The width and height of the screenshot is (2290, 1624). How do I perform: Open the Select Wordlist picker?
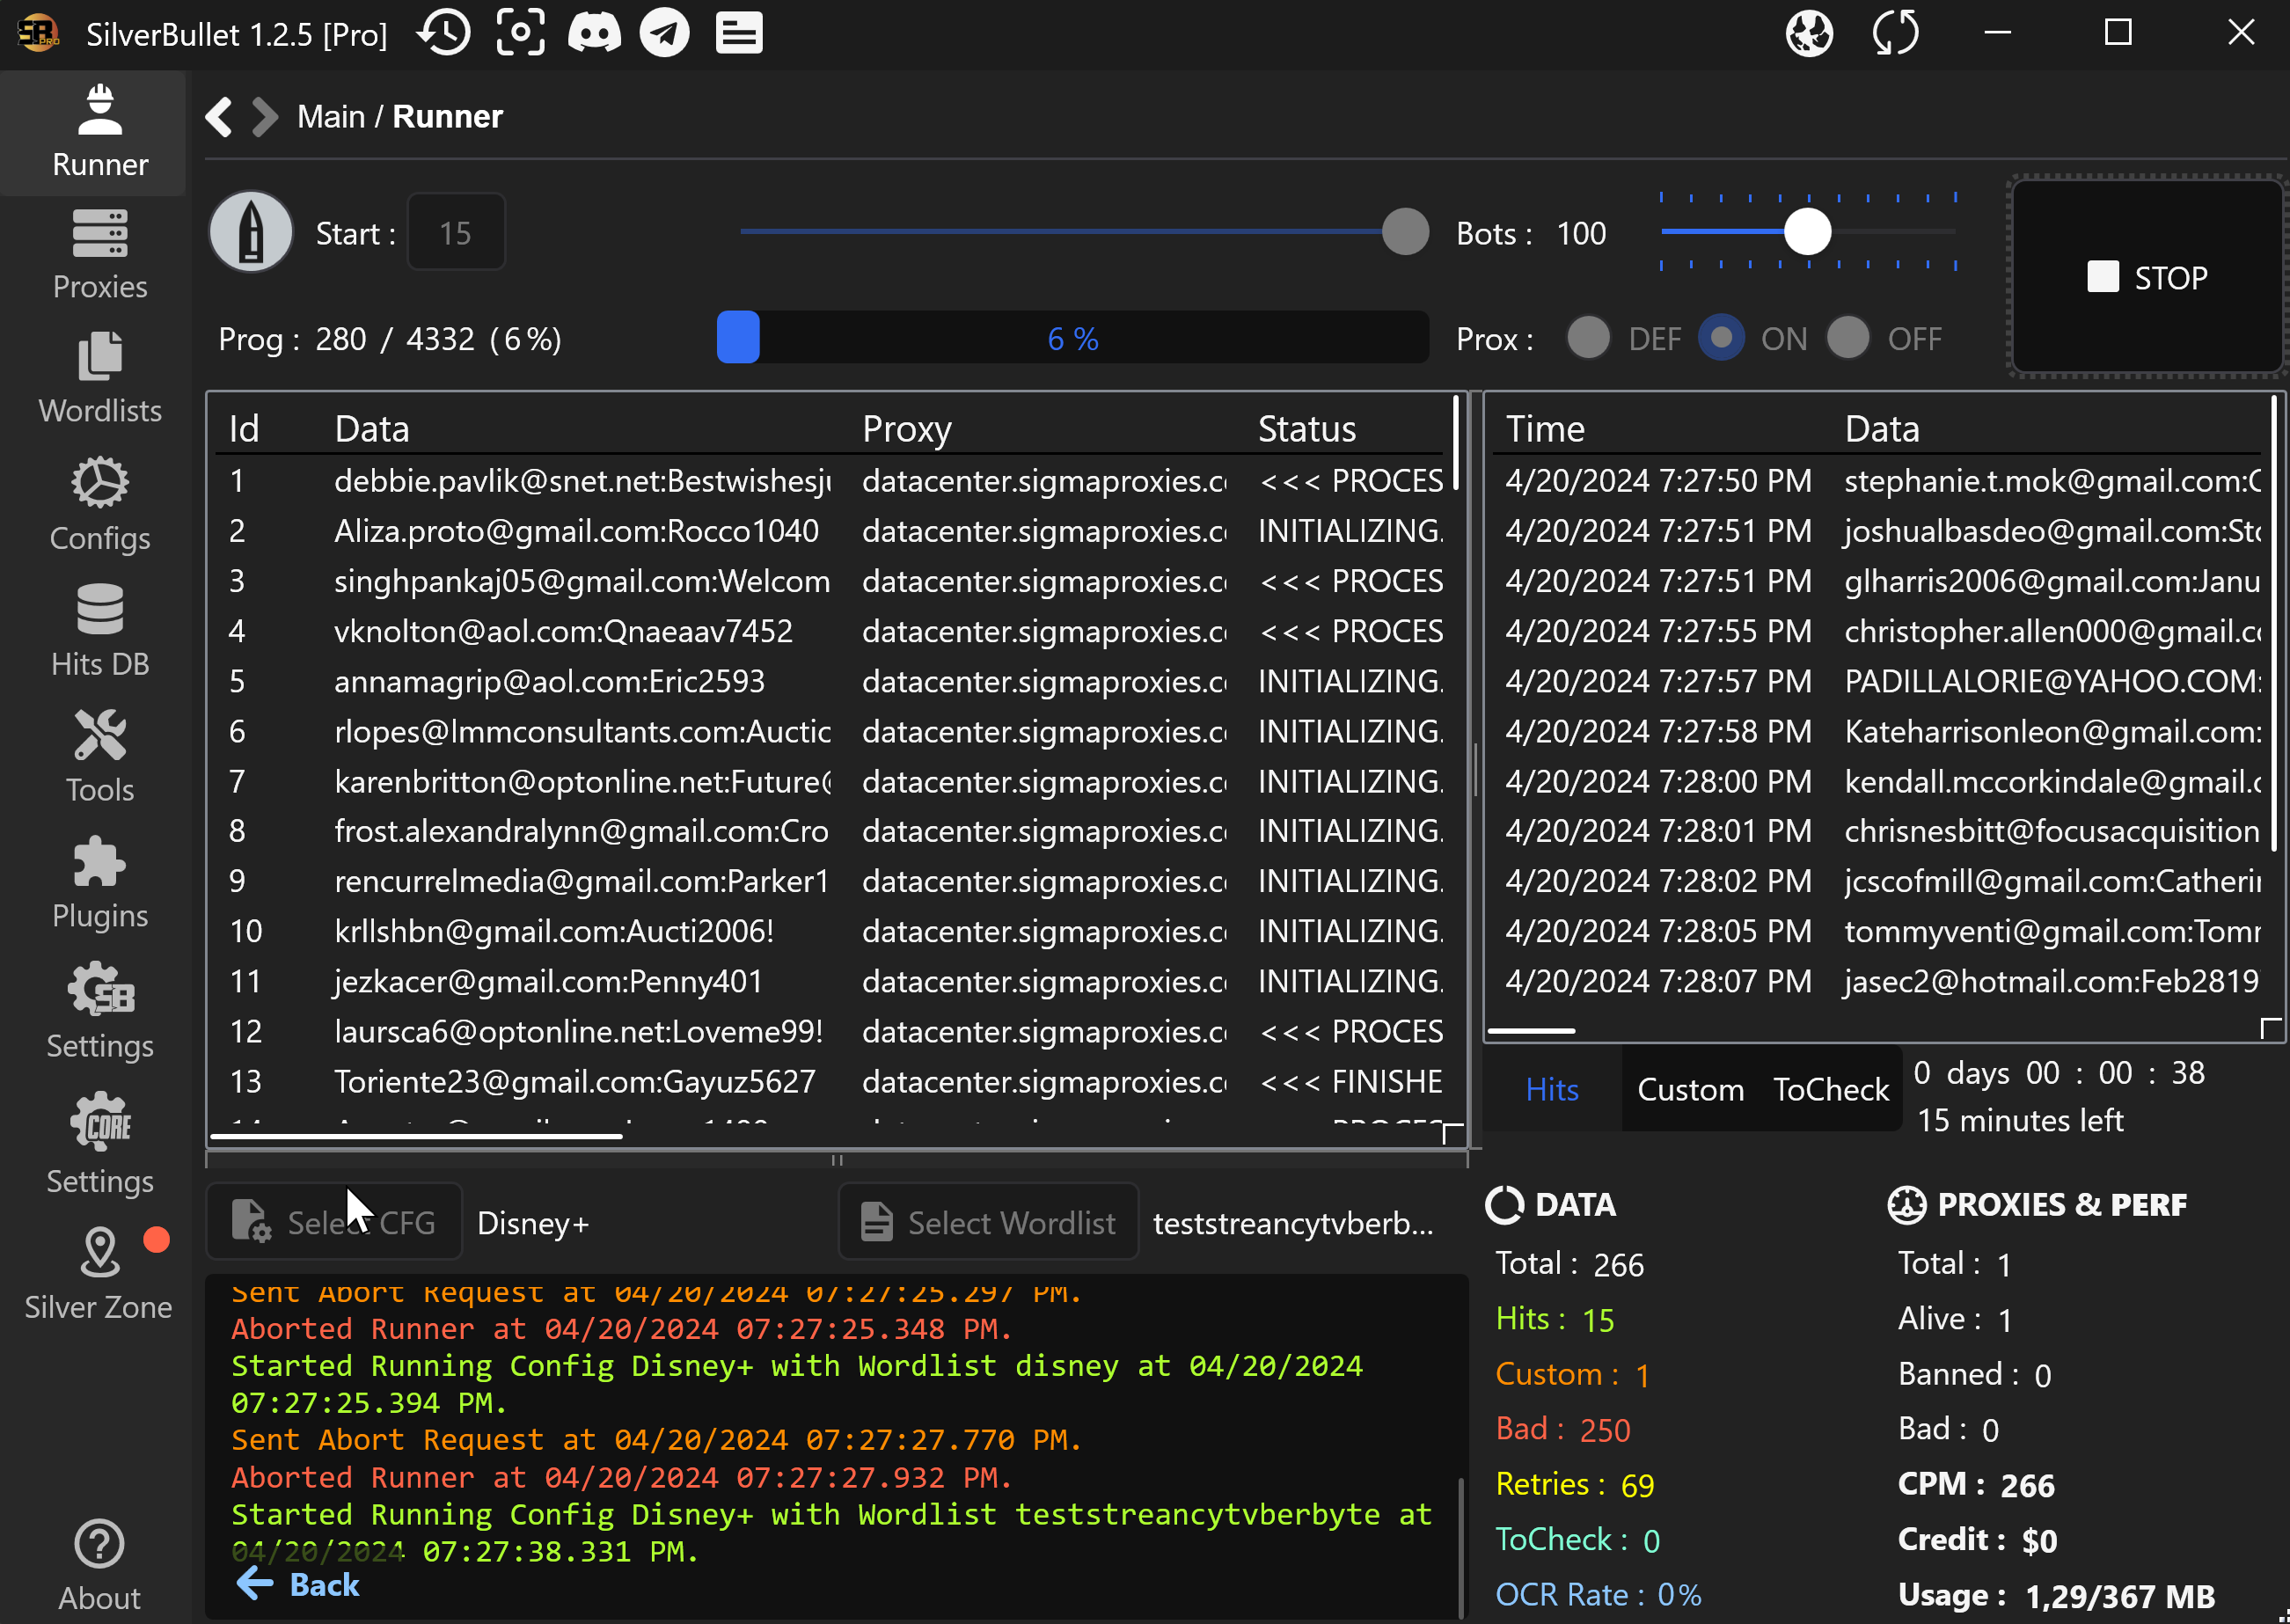988,1222
